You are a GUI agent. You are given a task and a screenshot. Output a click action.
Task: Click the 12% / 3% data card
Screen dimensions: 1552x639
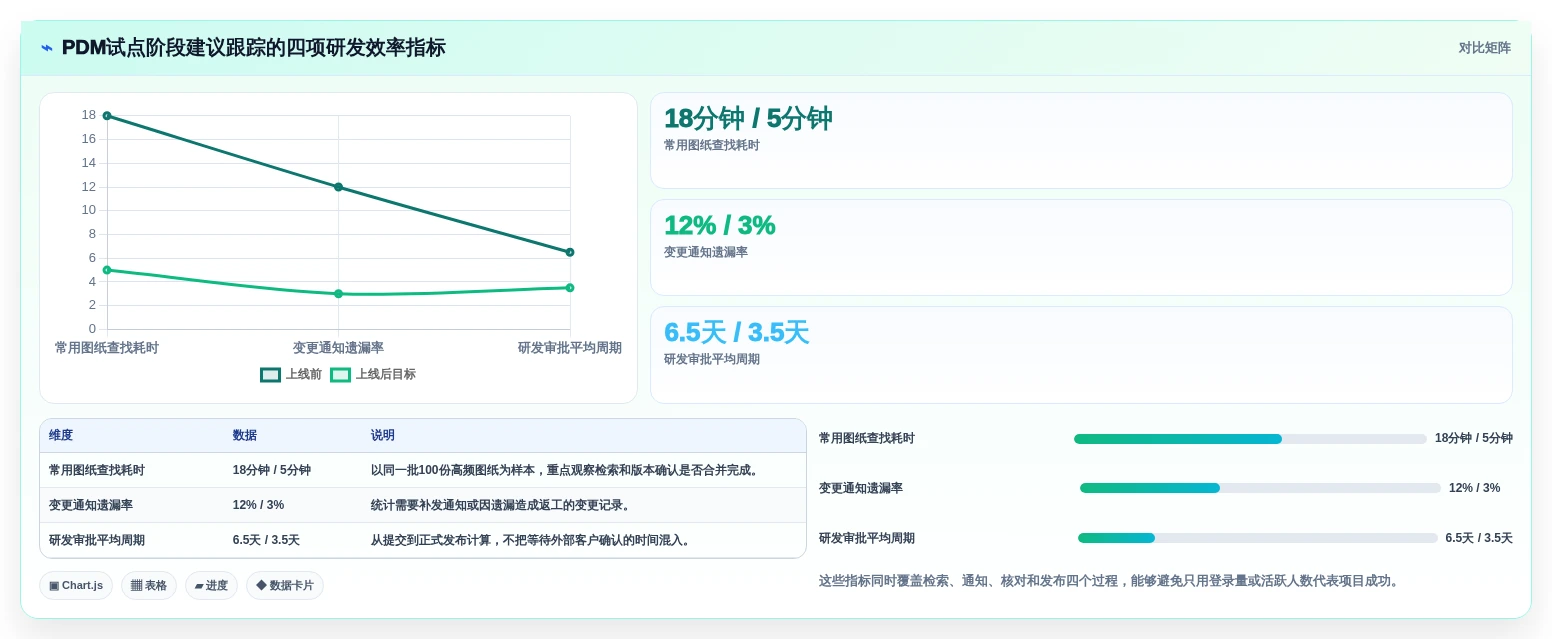[x=1081, y=248]
